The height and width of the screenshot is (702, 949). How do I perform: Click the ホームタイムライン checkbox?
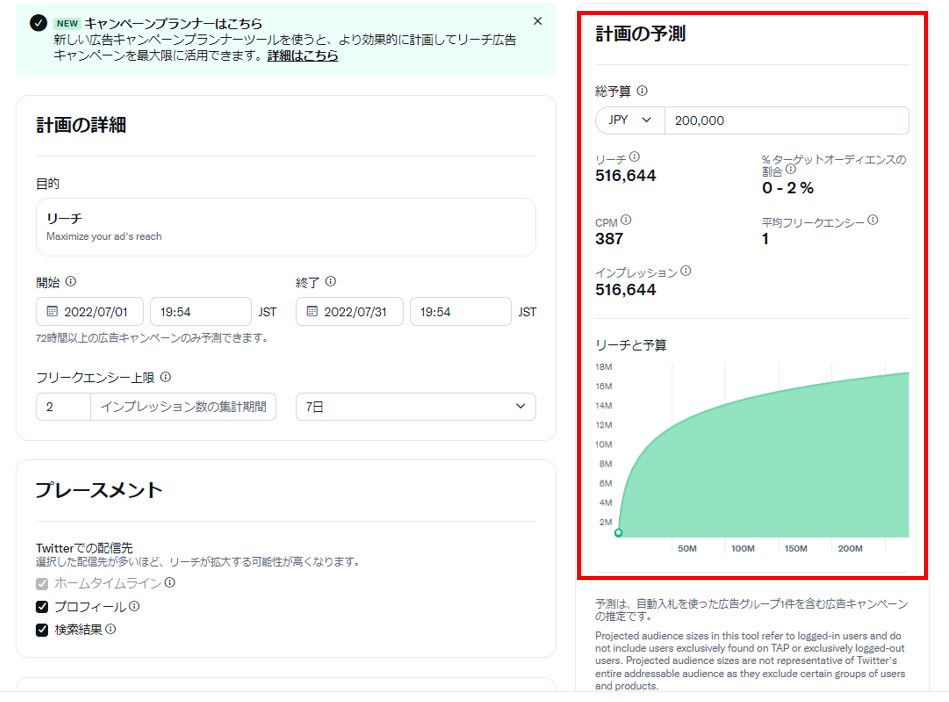coord(42,583)
